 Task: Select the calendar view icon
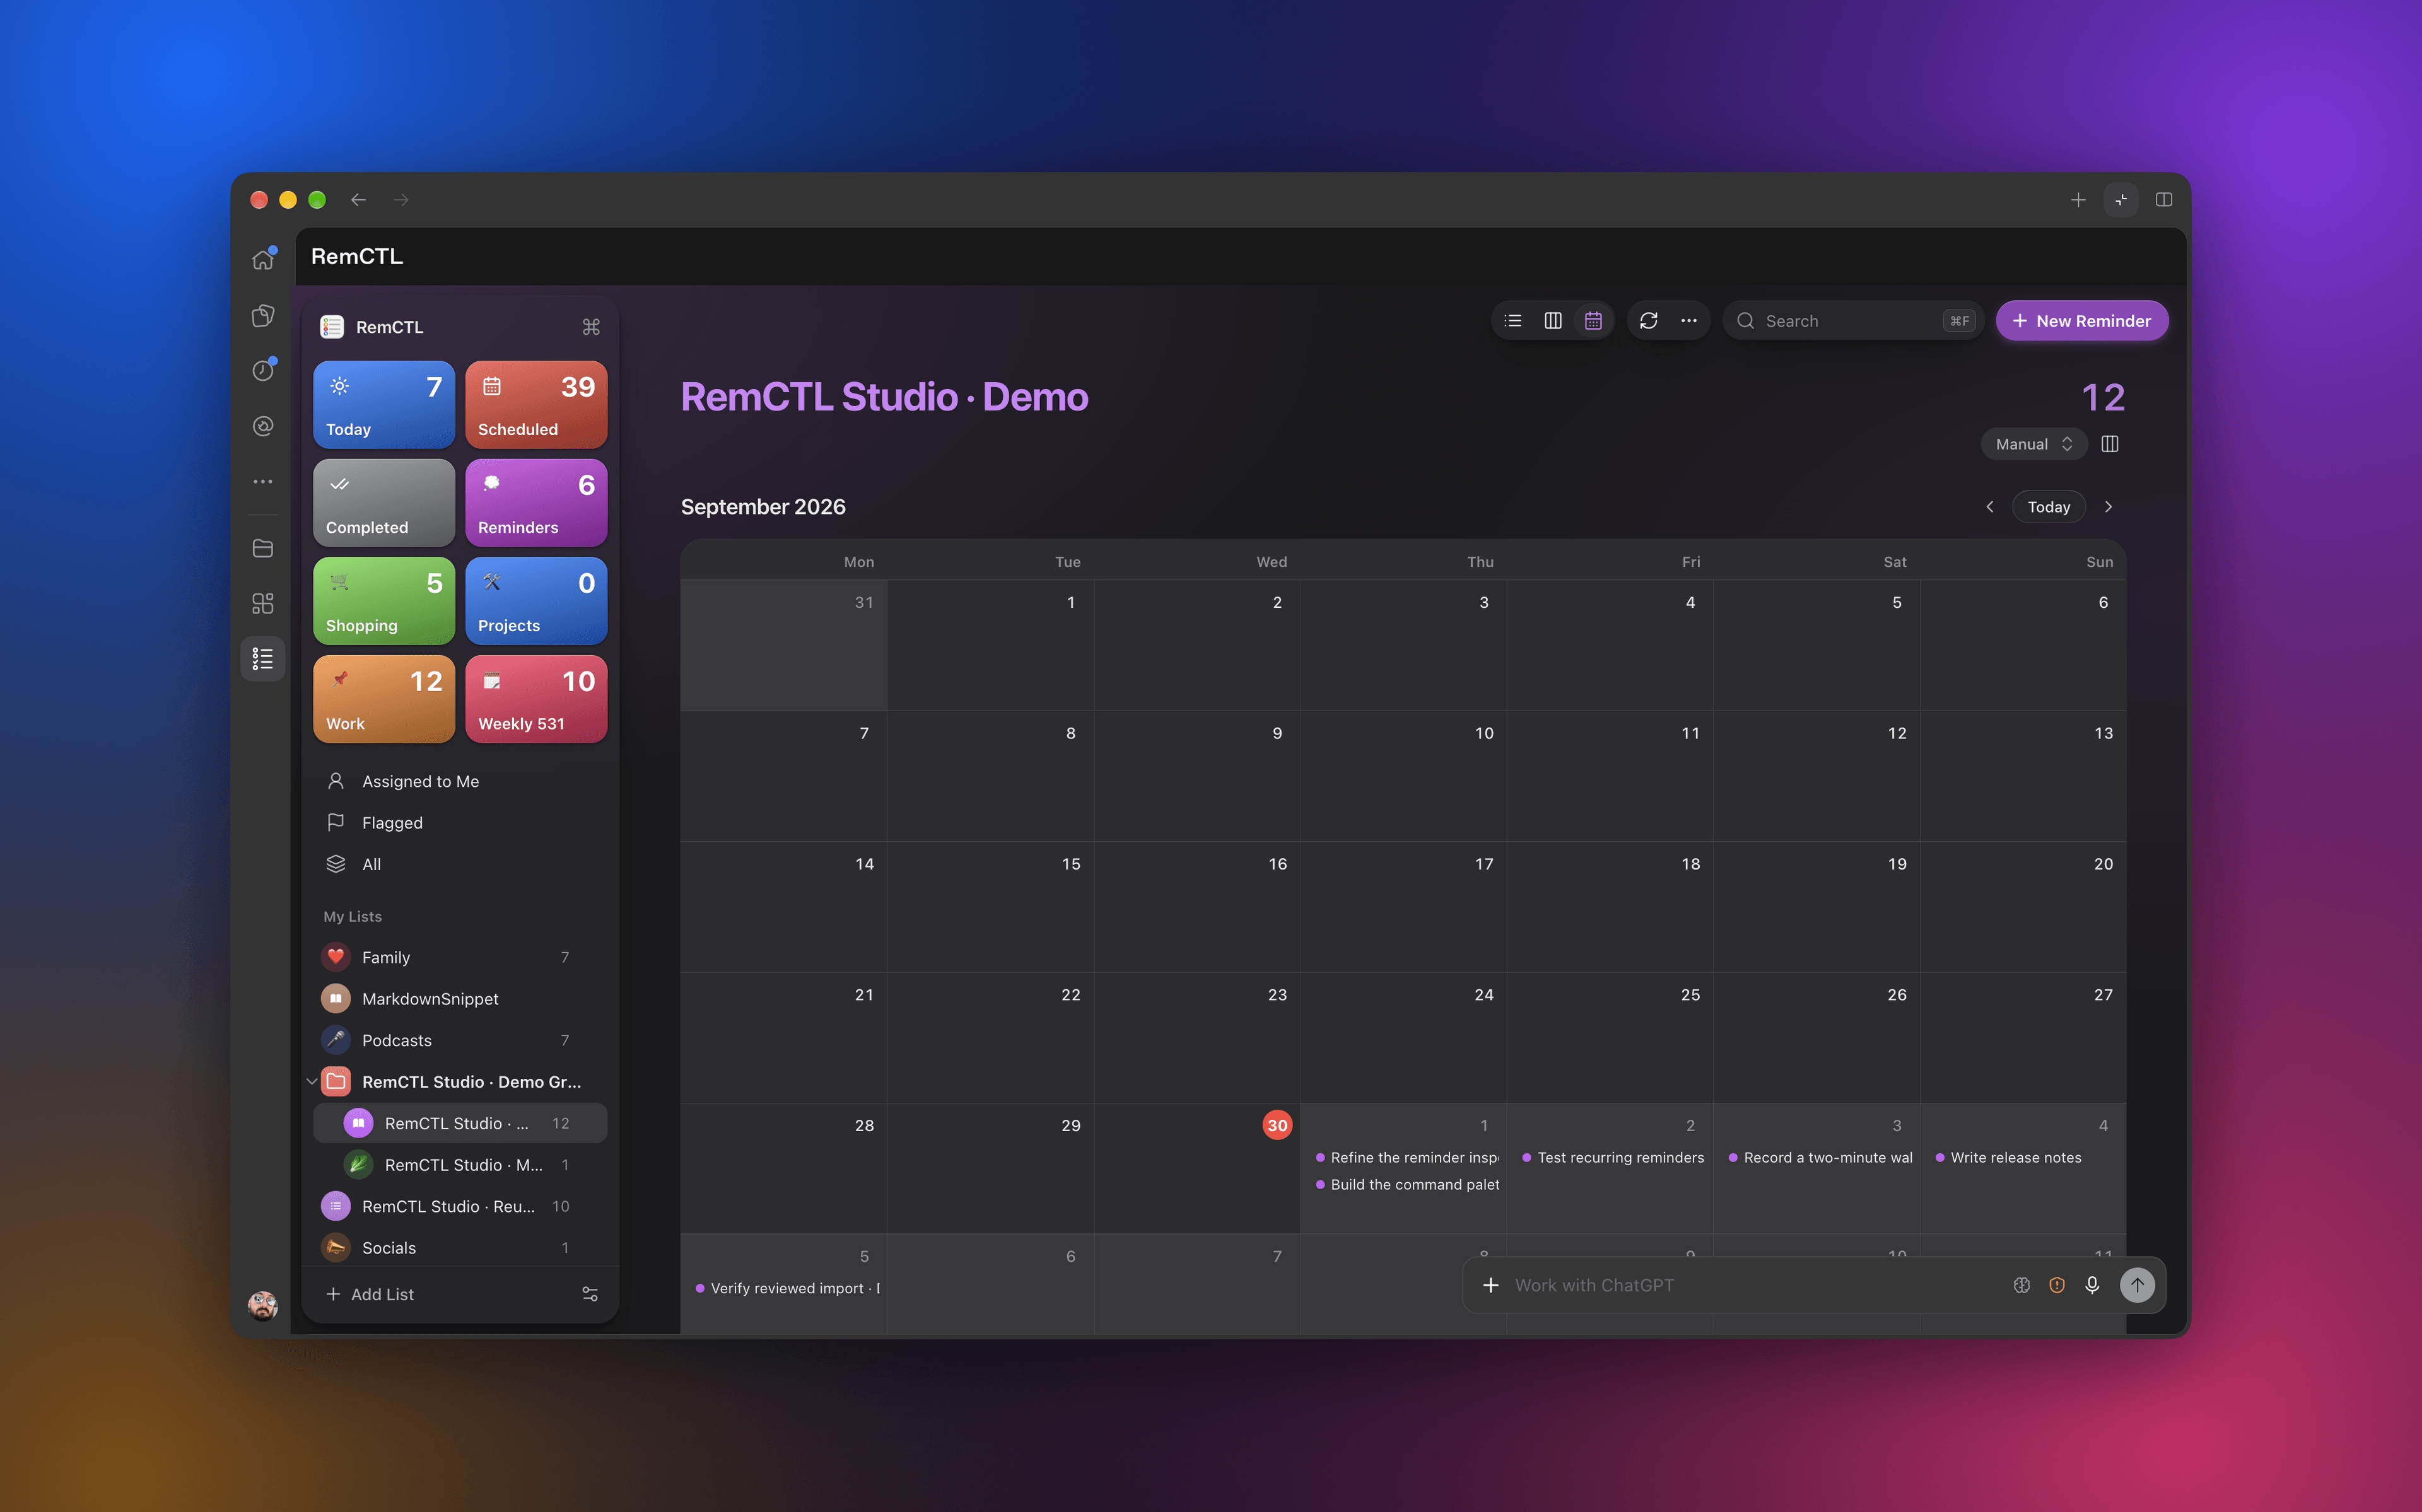1593,321
